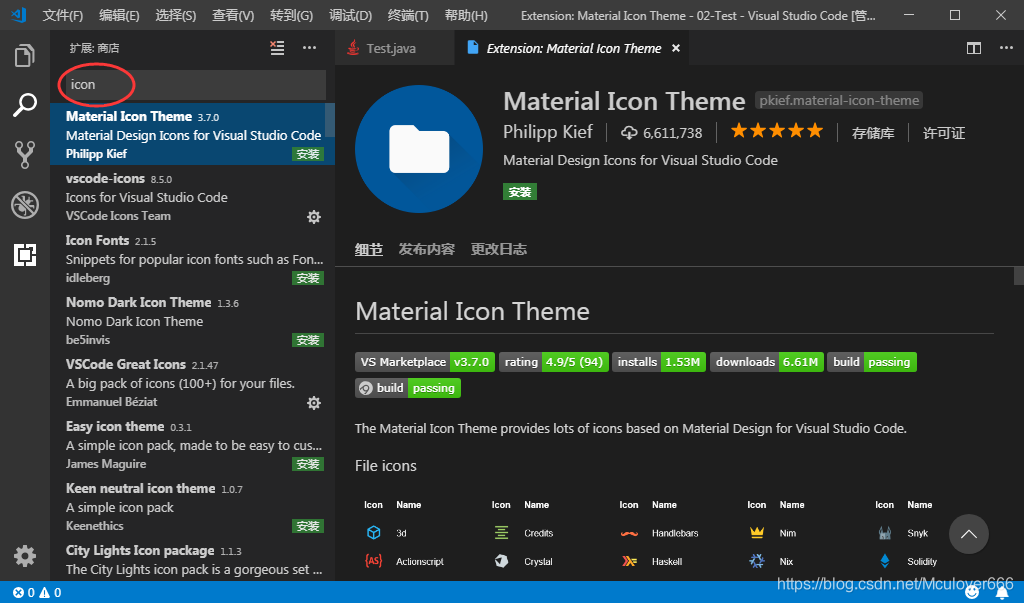Open the 转到(G) menu
Screen dimensions: 1024x603
click(x=291, y=15)
